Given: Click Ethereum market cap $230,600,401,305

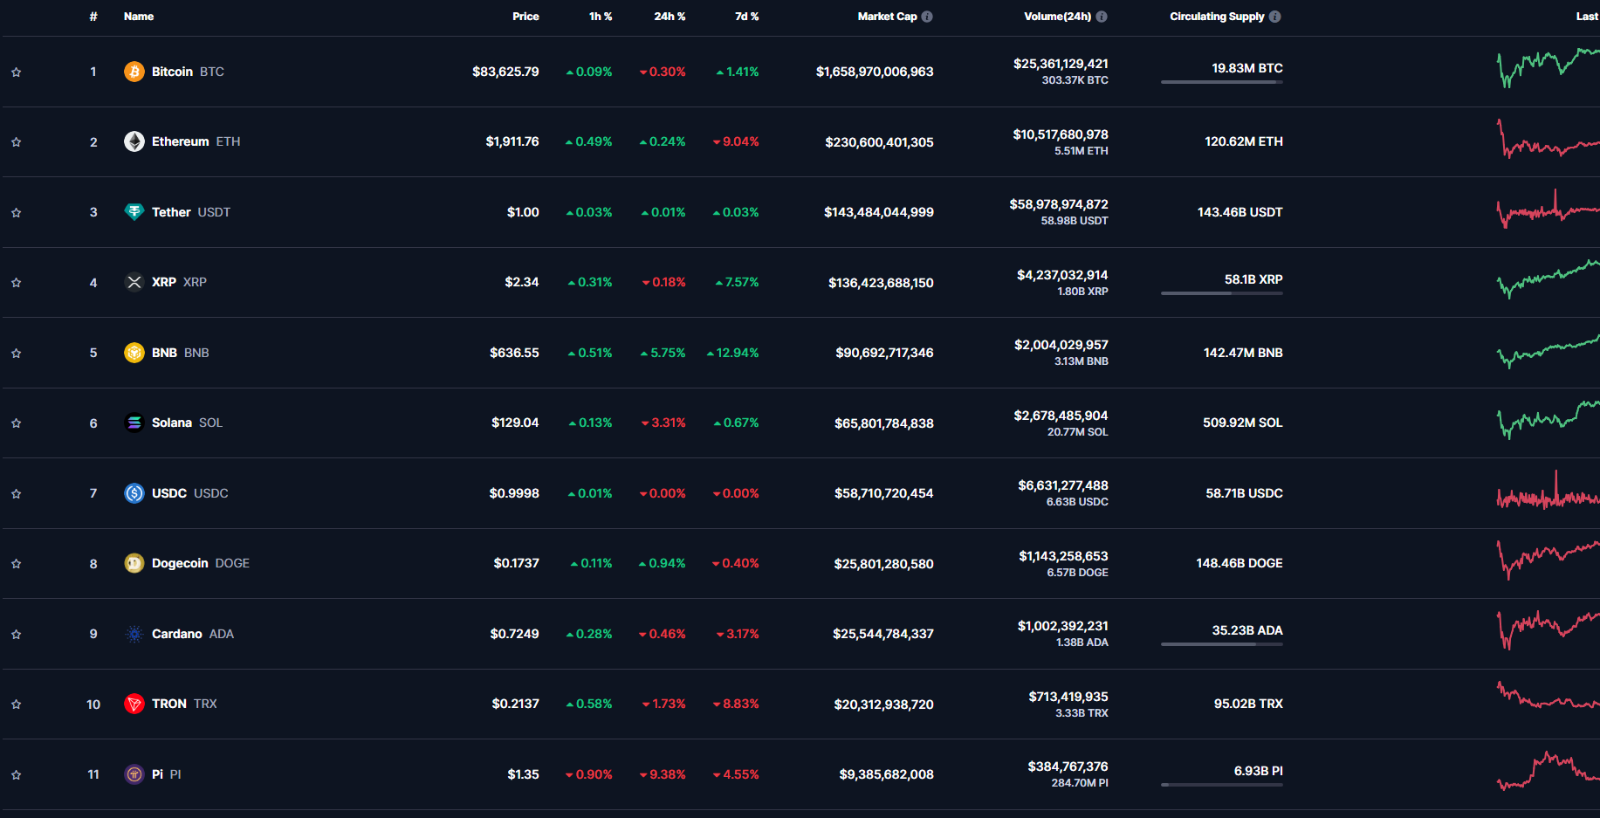Looking at the screenshot, I should (879, 142).
